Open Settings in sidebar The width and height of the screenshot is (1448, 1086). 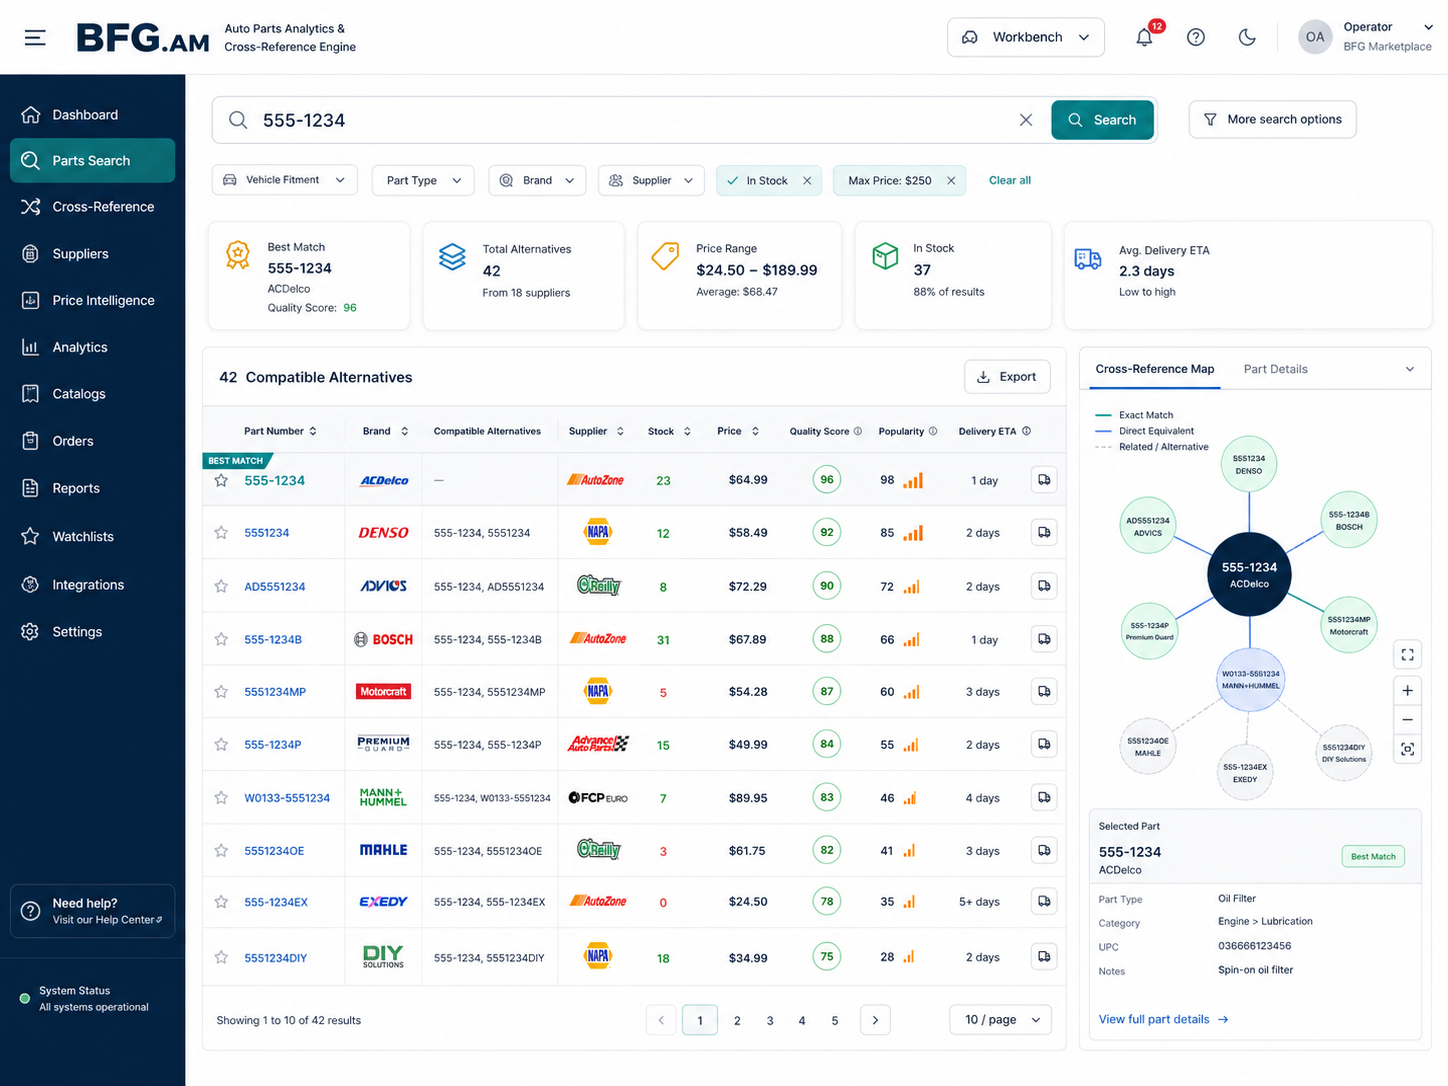(92, 632)
